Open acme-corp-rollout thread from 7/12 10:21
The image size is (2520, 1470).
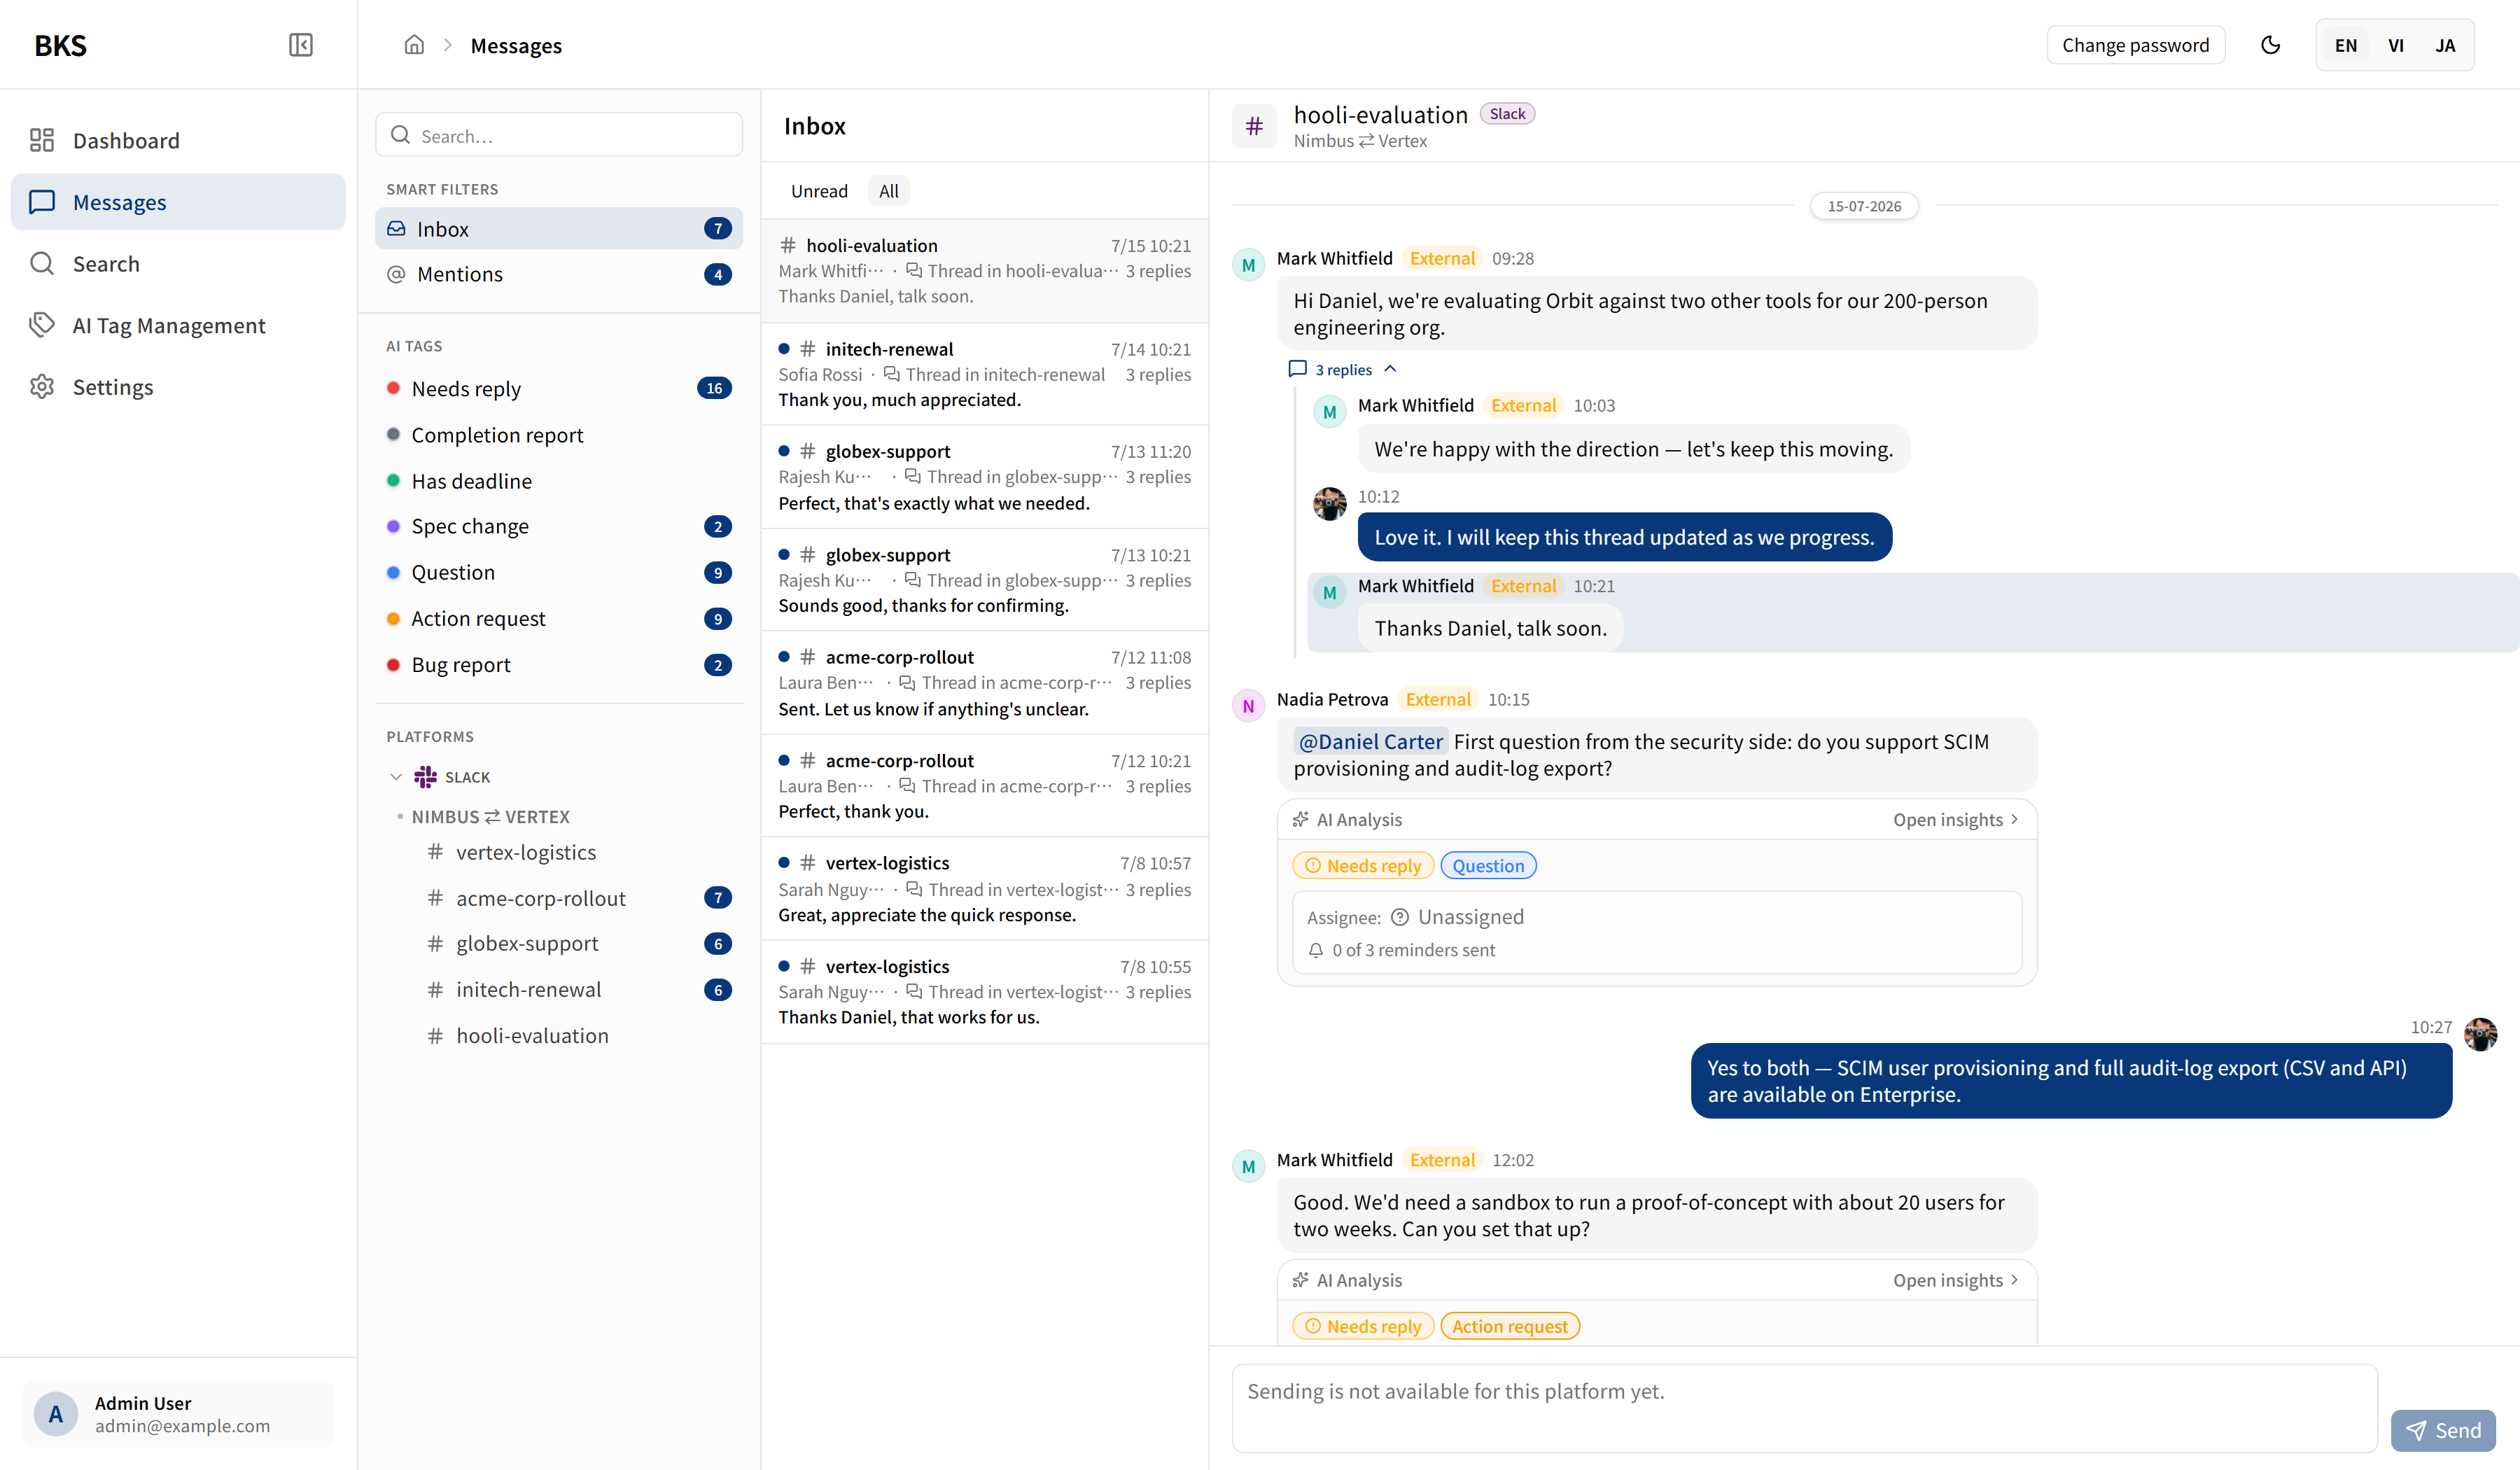tap(984, 786)
